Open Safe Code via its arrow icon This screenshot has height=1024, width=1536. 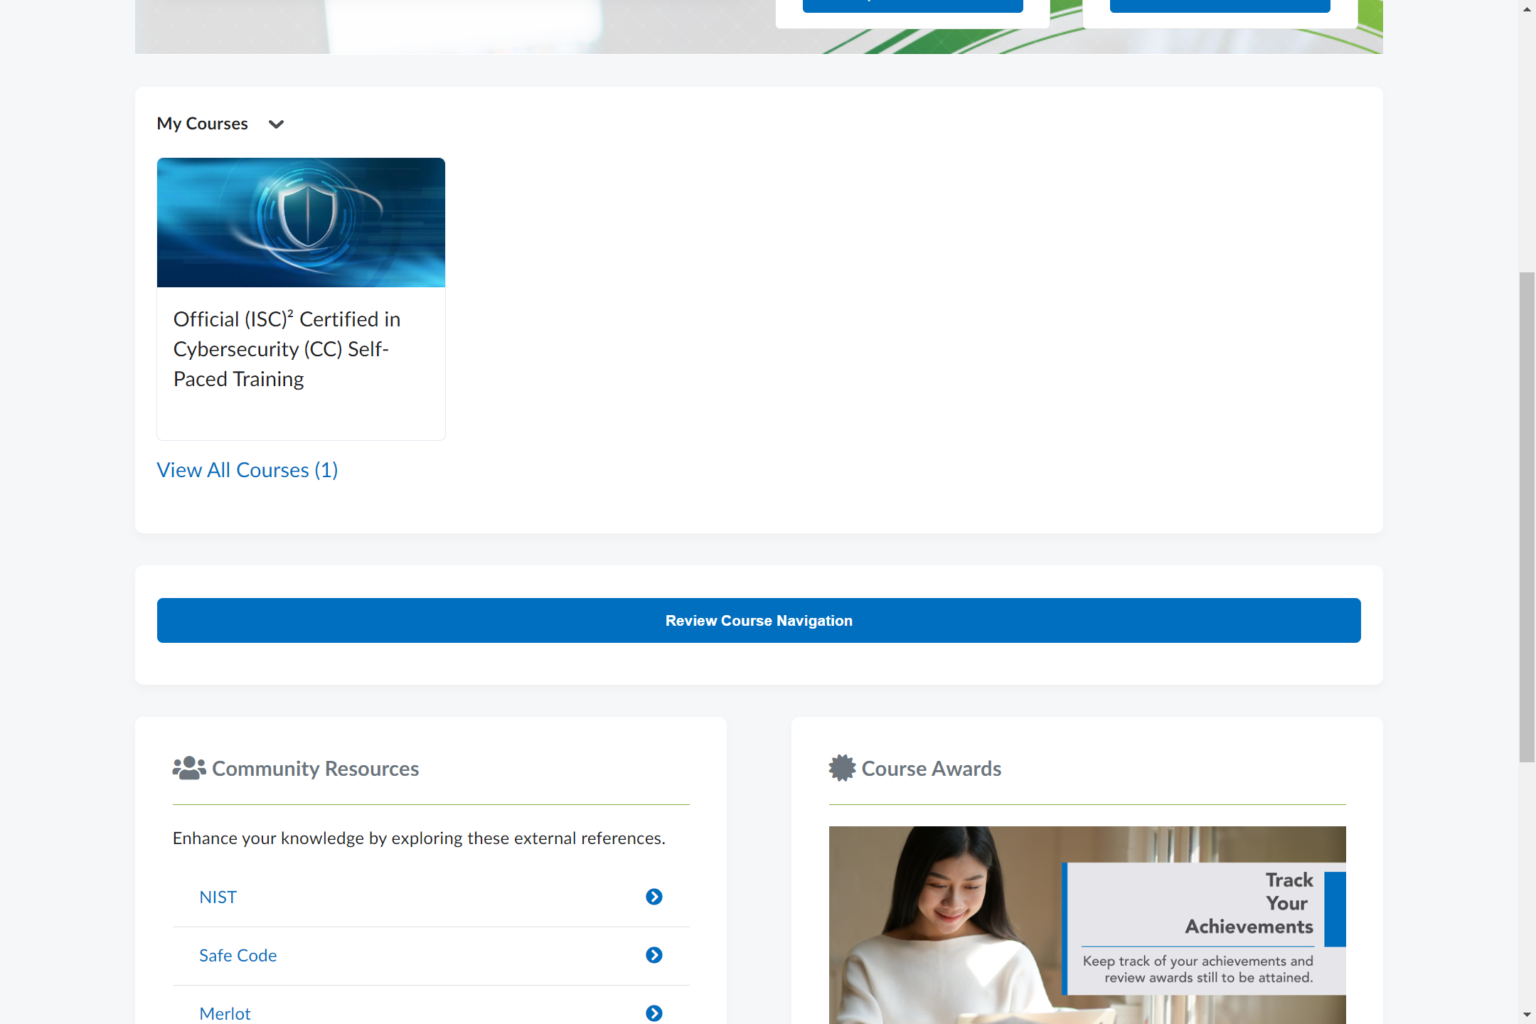point(654,955)
